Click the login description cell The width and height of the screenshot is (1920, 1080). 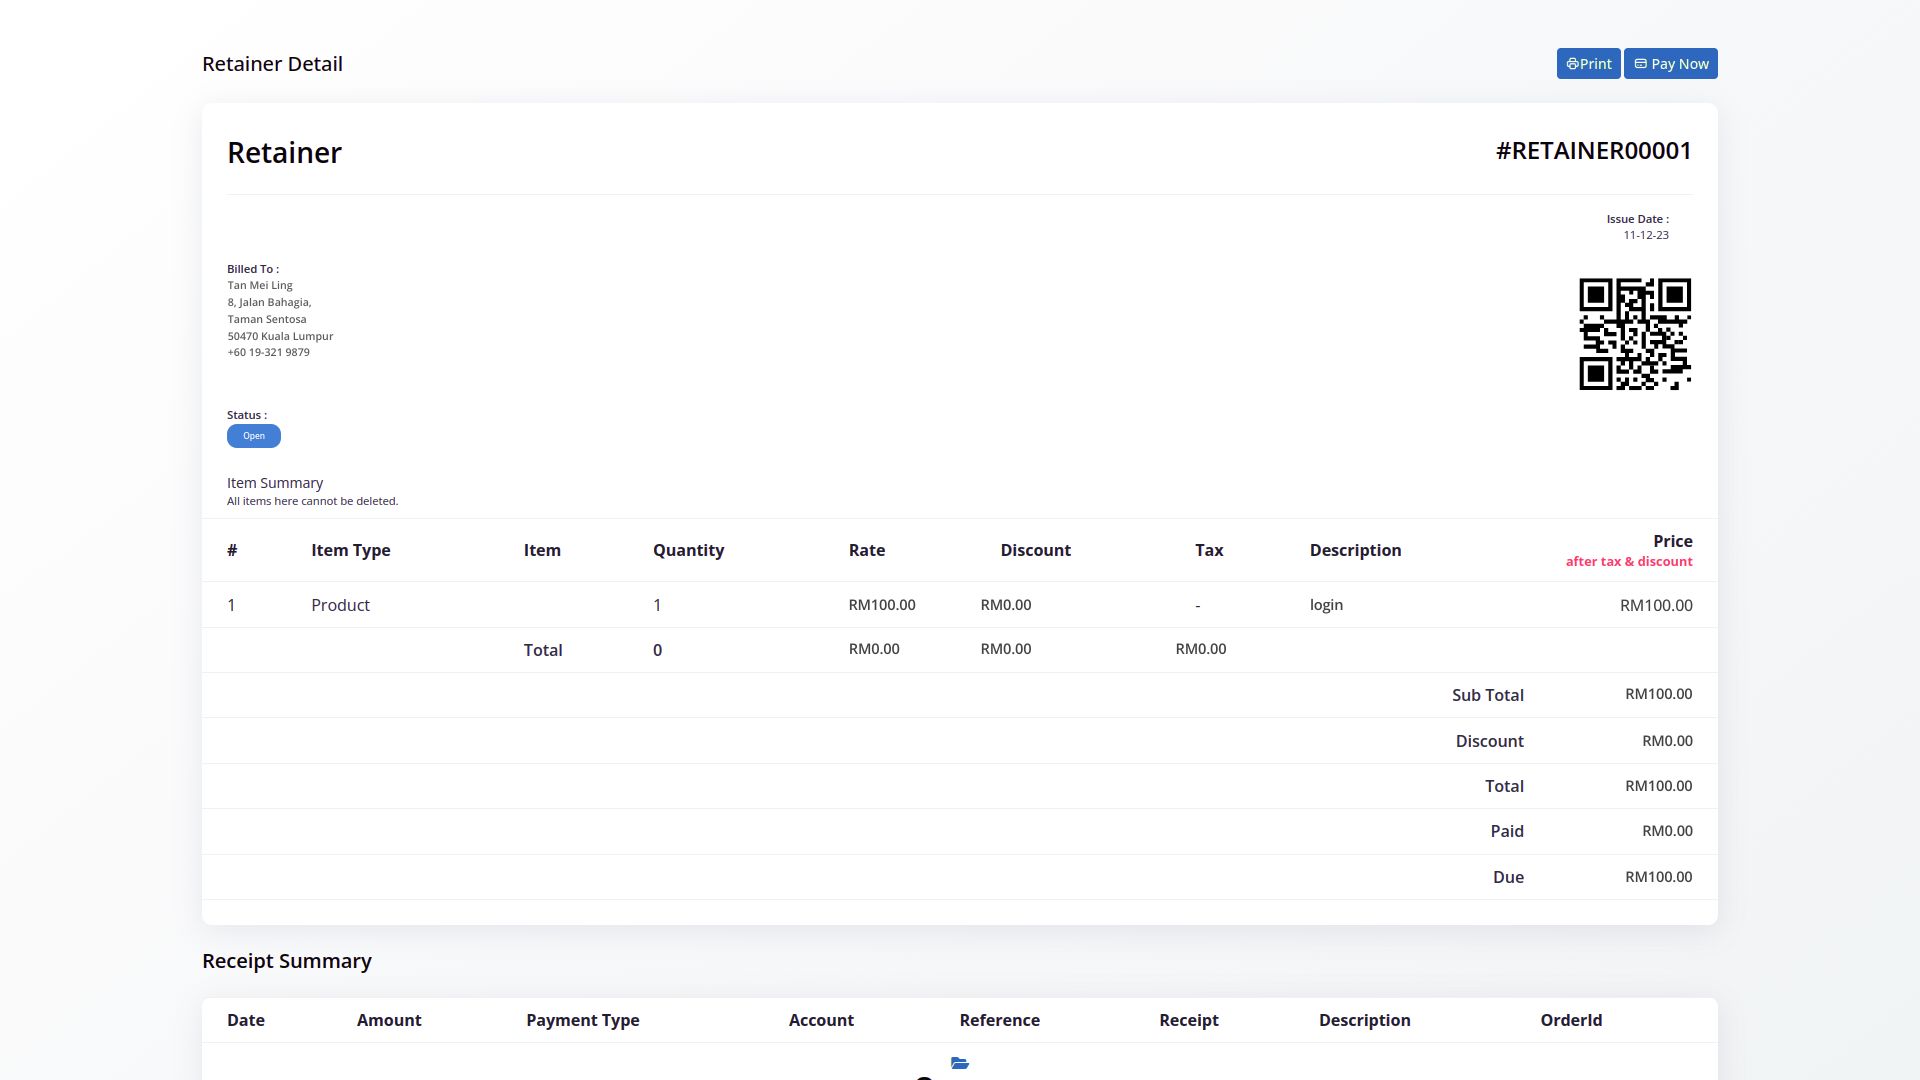point(1326,605)
